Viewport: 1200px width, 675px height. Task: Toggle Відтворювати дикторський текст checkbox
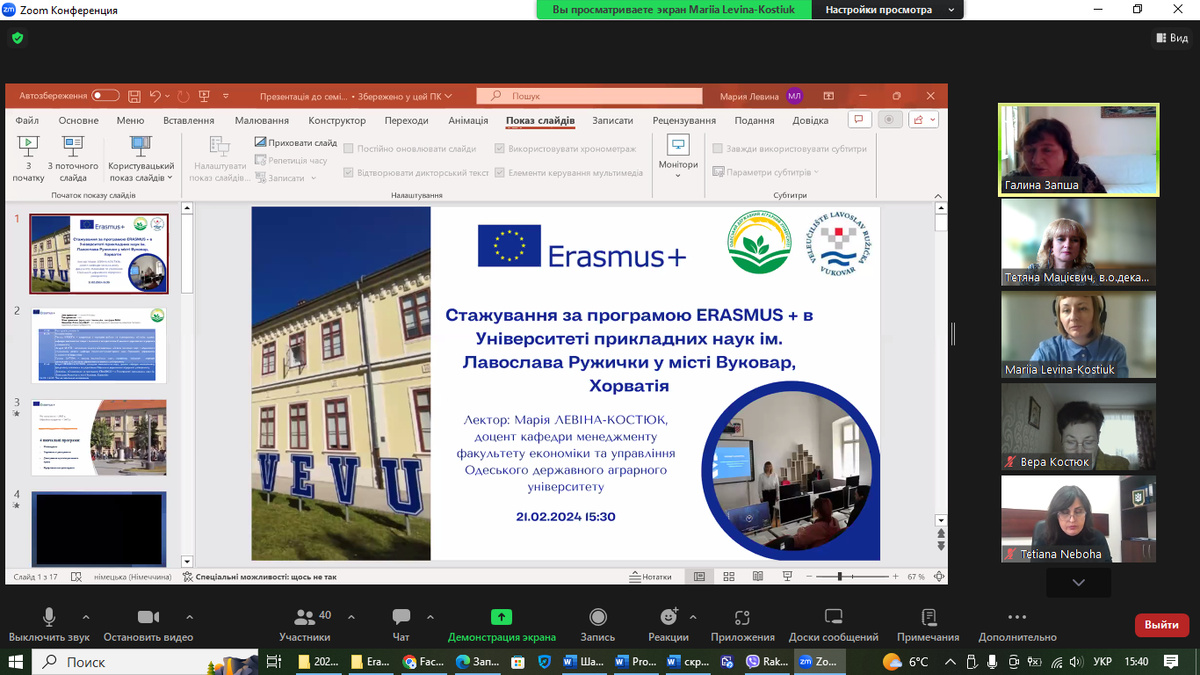point(349,172)
